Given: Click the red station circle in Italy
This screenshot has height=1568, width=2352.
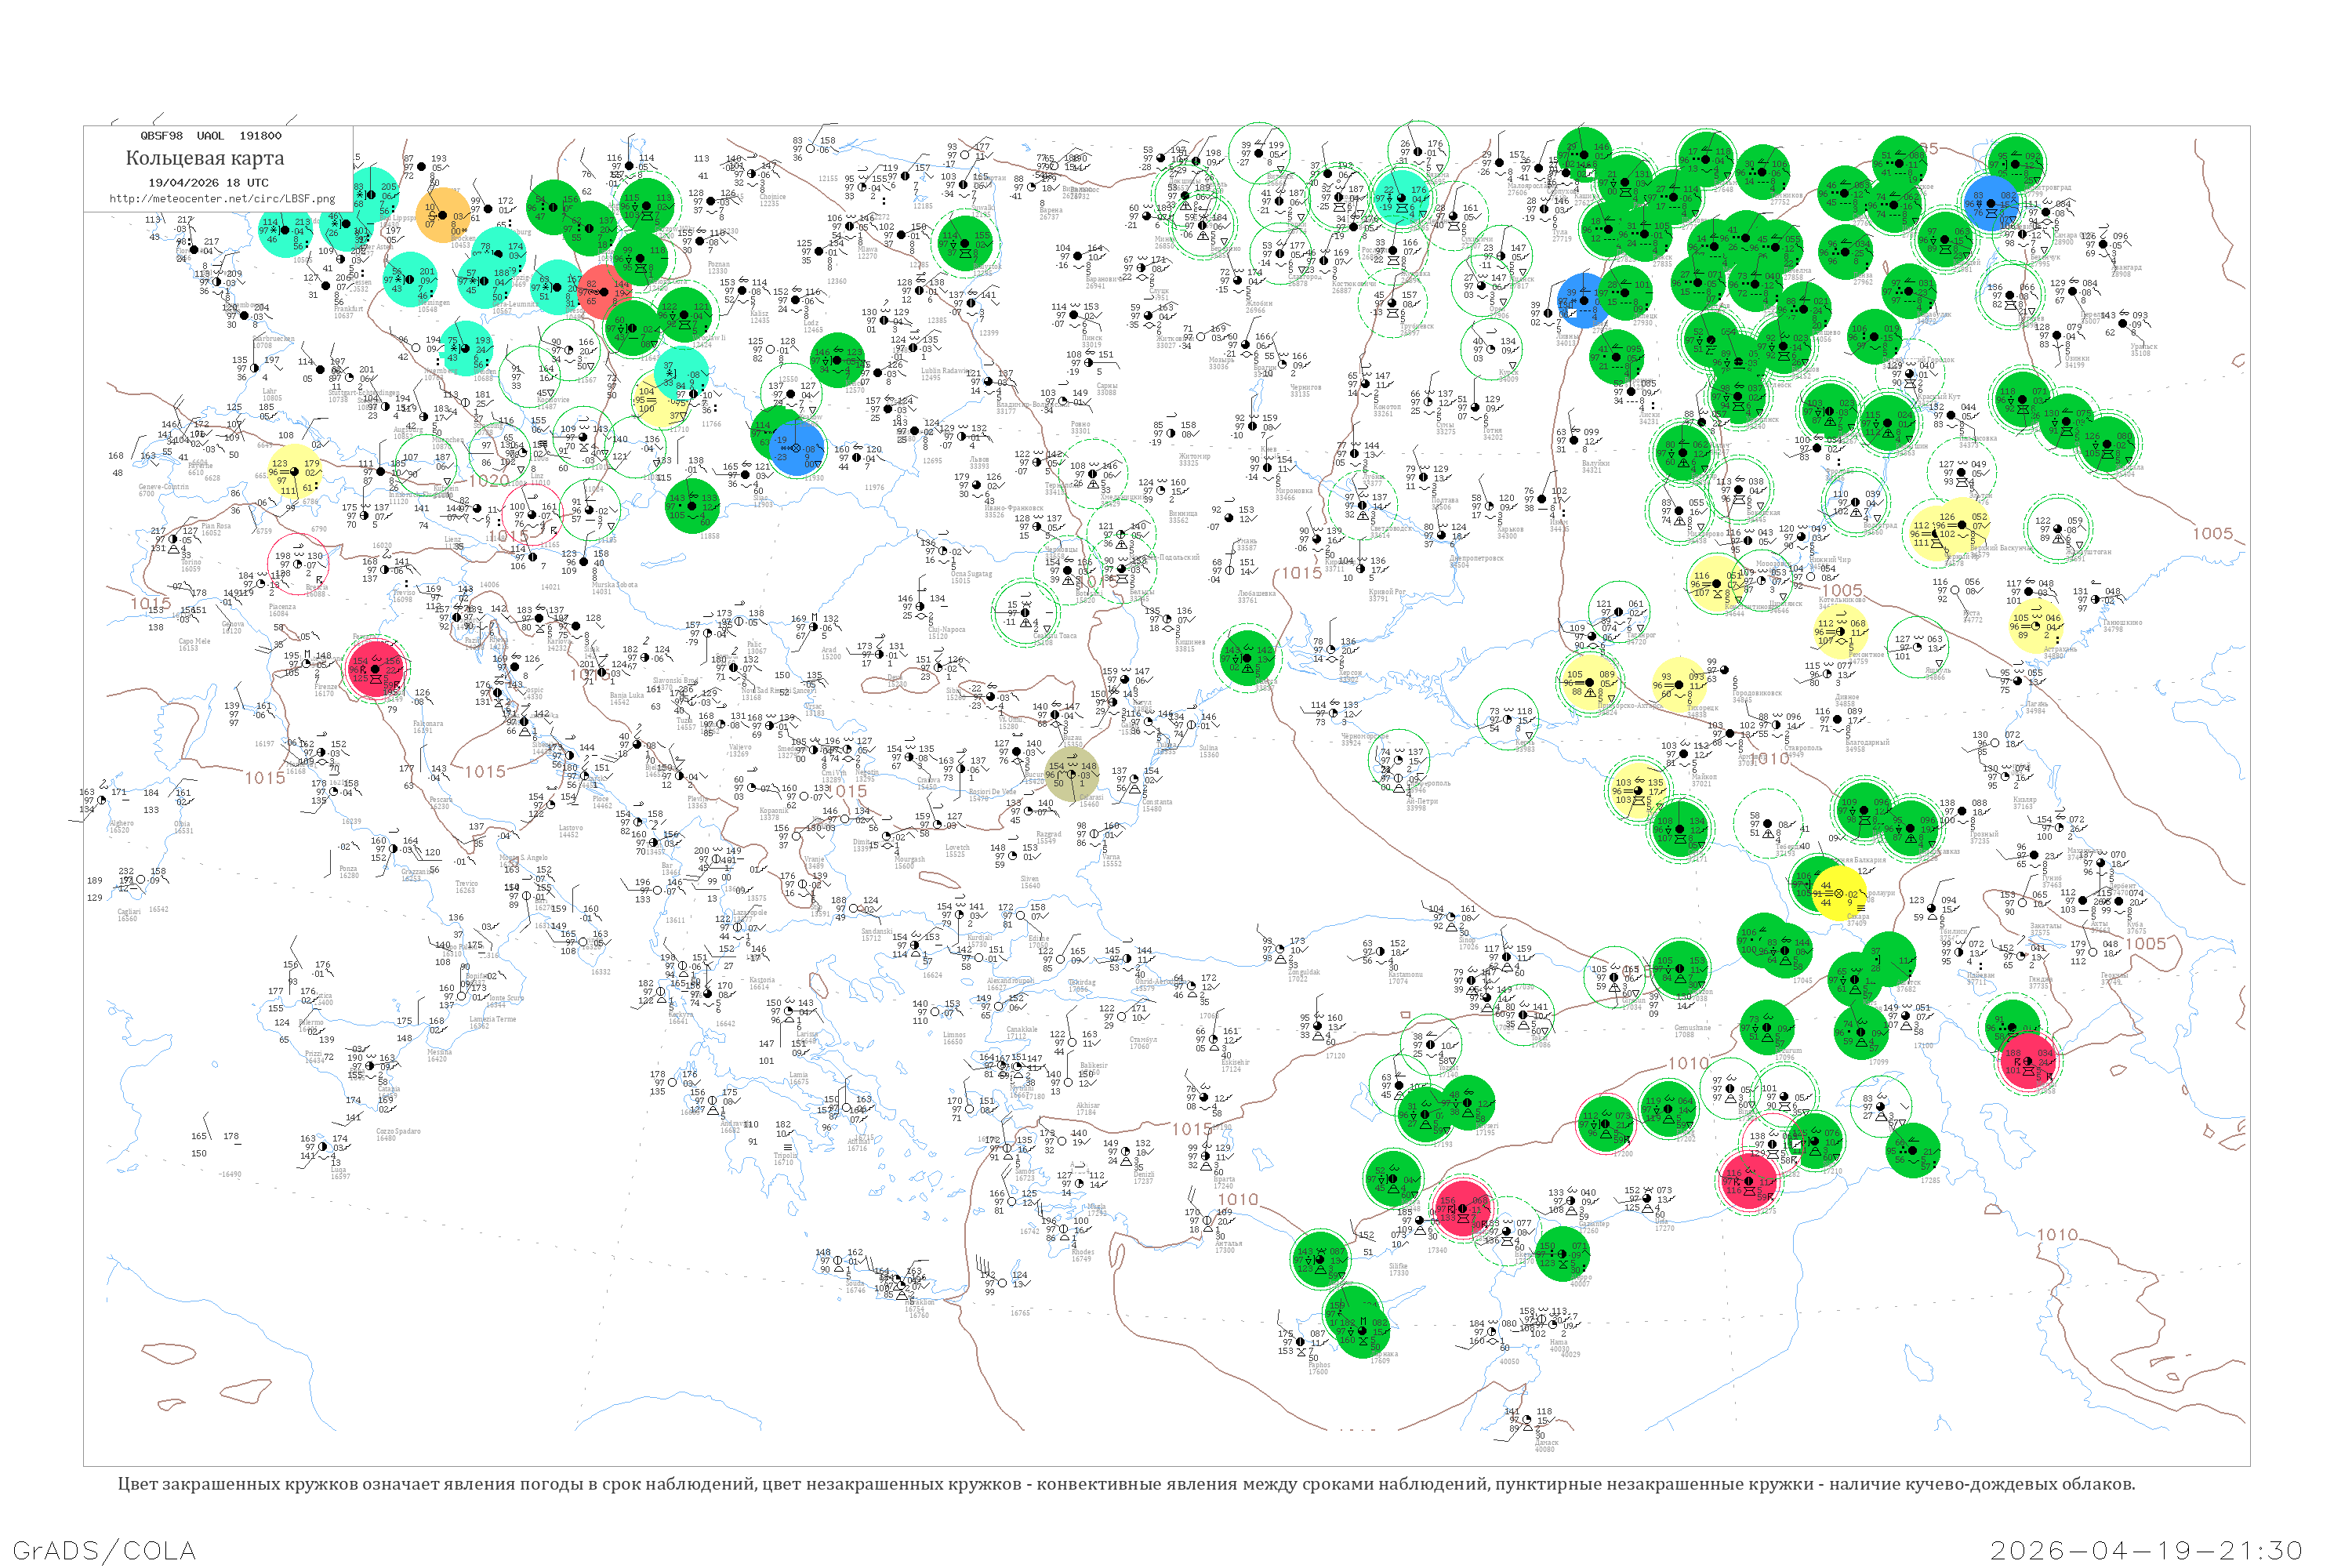Looking at the screenshot, I should 376,670.
